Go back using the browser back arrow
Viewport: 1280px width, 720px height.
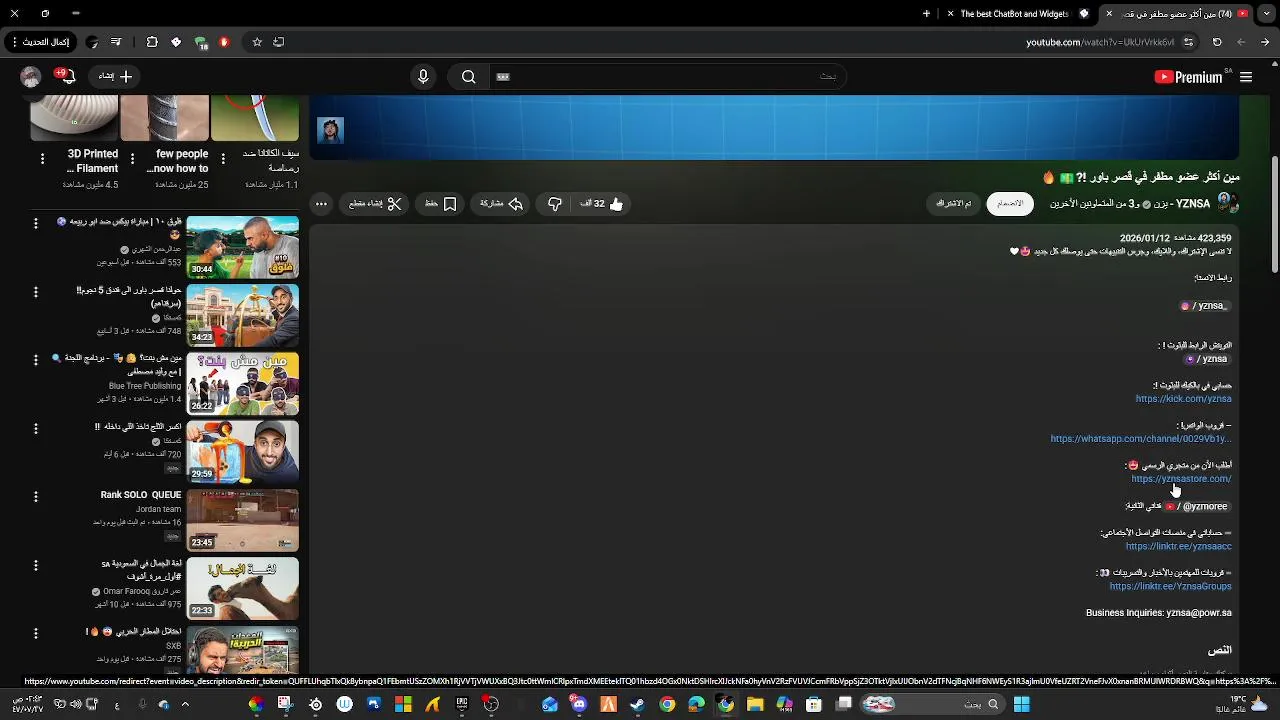click(x=1266, y=42)
